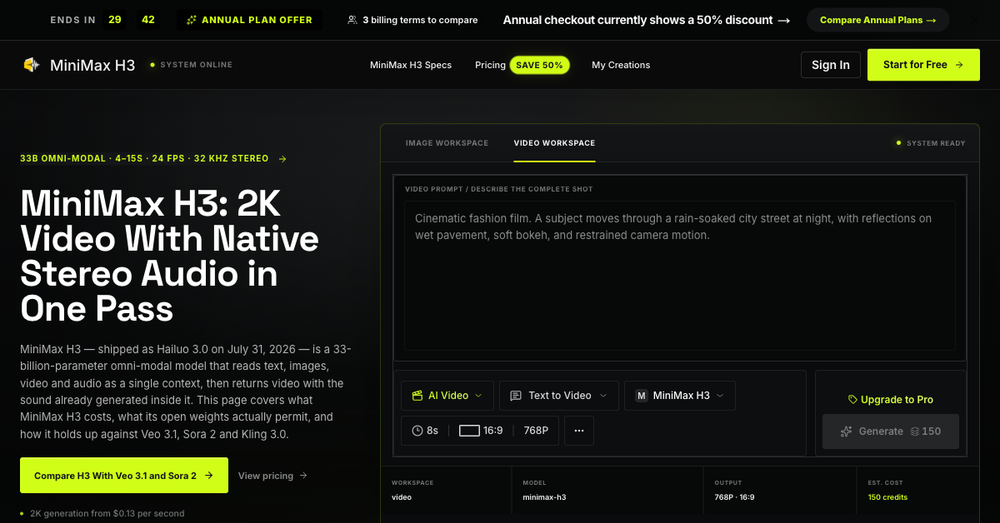Image resolution: width=1000 pixels, height=523 pixels.
Task: Change the 8s duration setting
Action: click(425, 431)
